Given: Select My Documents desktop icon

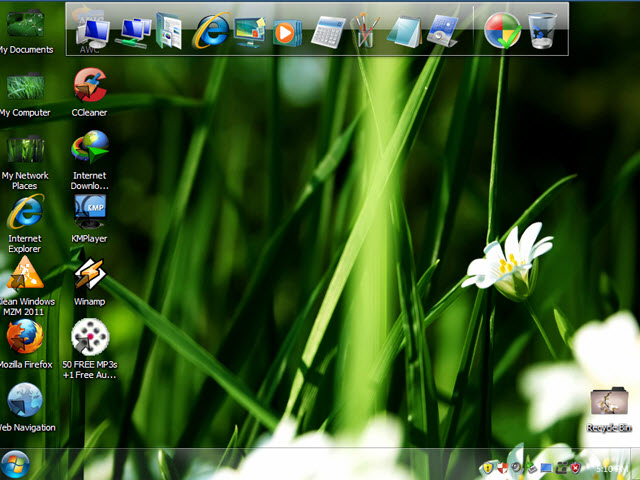Looking at the screenshot, I should click(x=26, y=33).
